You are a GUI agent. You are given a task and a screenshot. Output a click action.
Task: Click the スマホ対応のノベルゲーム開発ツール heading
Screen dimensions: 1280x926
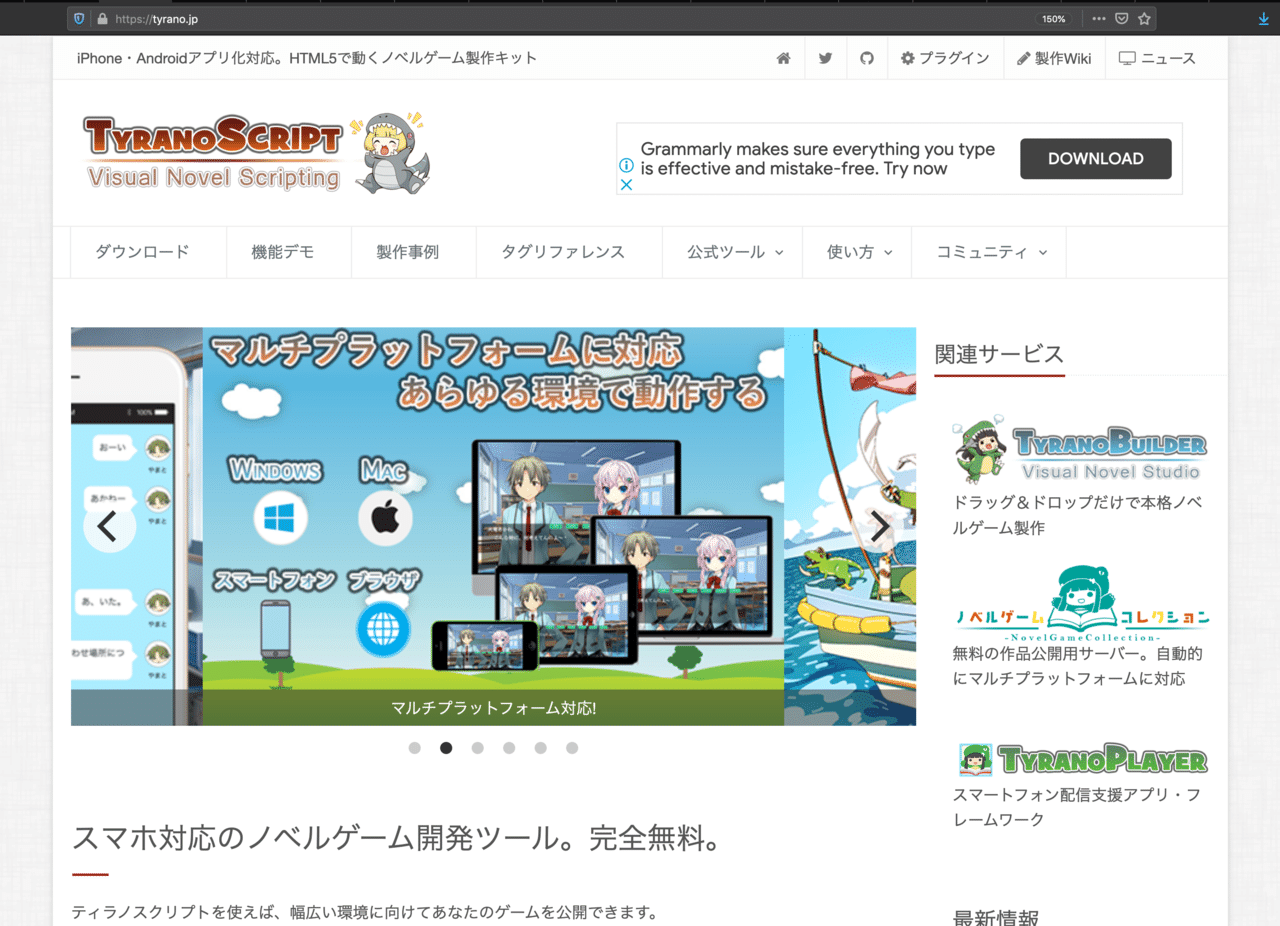click(397, 838)
